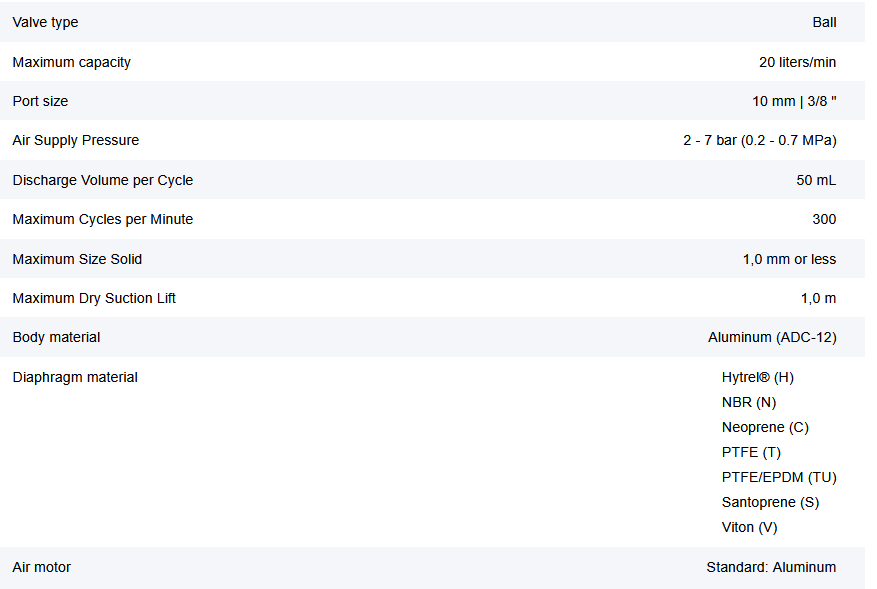The width and height of the screenshot is (877, 589).
Task: Select the Ball valve type value
Action: pos(824,22)
